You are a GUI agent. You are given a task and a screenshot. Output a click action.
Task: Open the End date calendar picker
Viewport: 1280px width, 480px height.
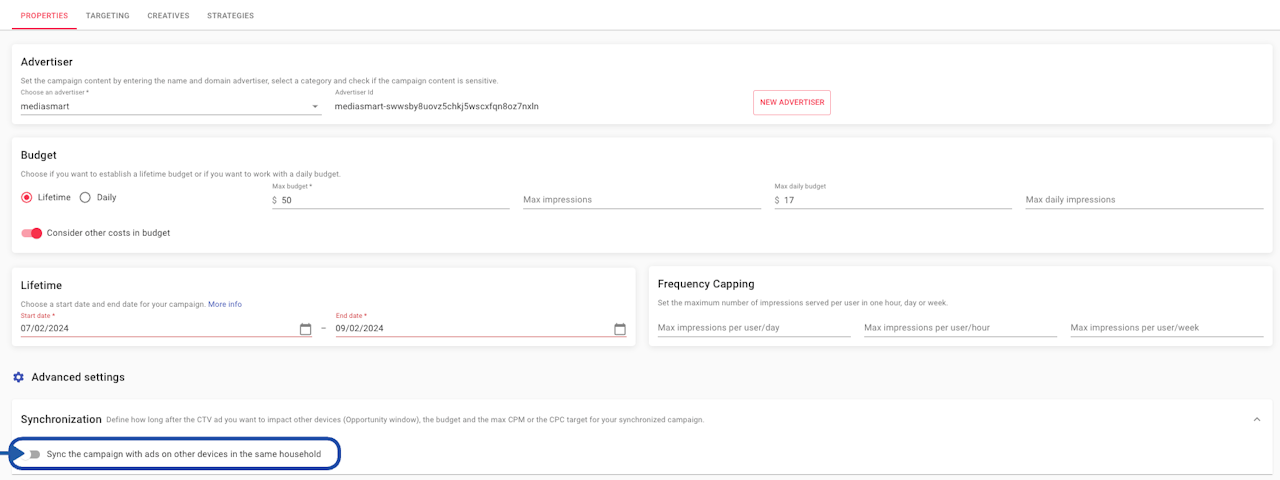click(x=620, y=329)
